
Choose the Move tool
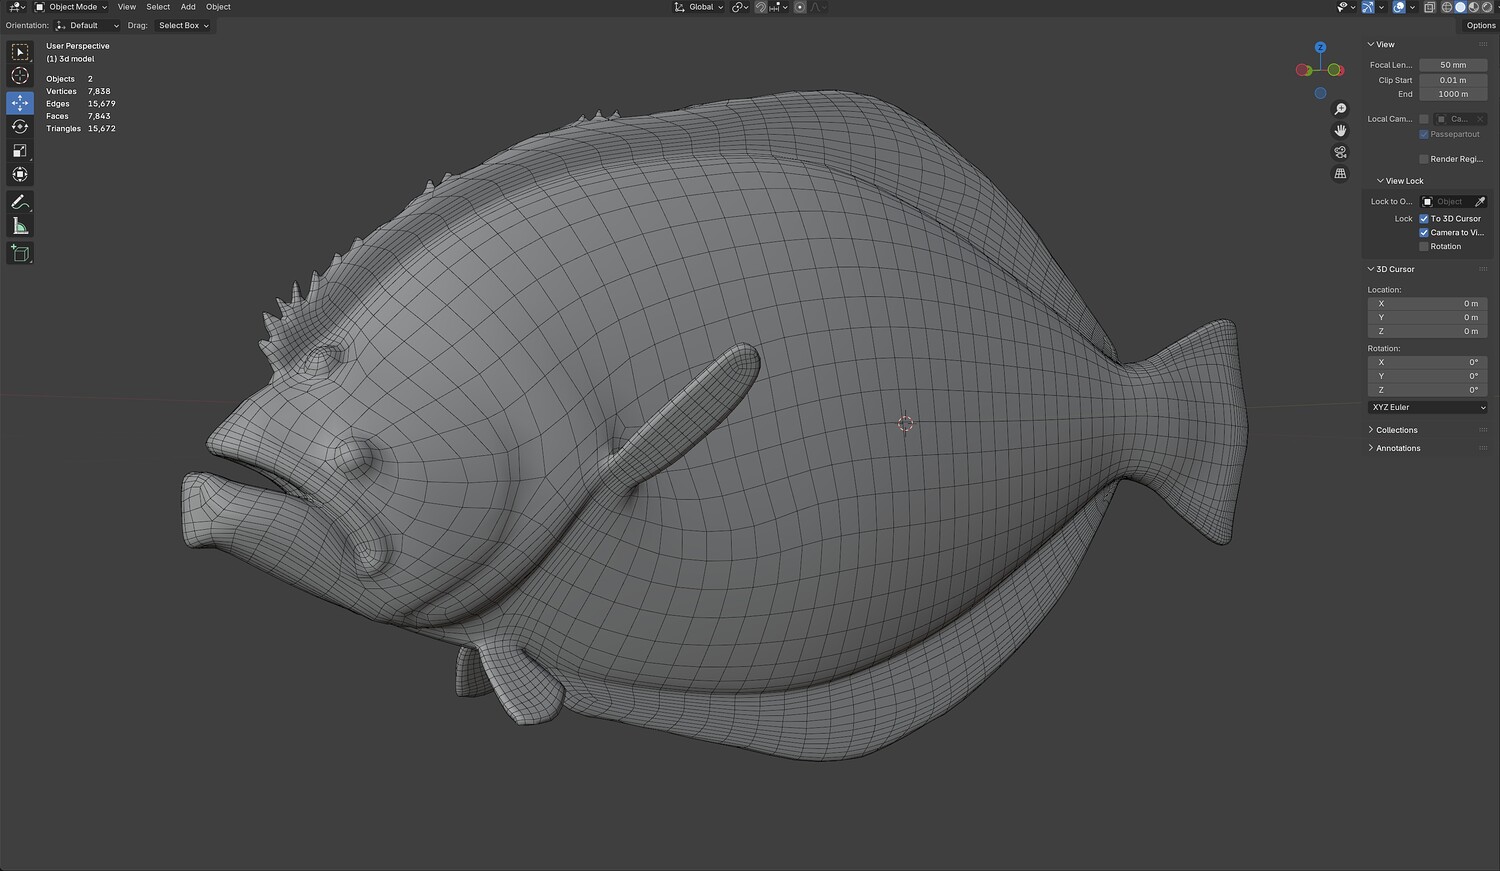20,103
